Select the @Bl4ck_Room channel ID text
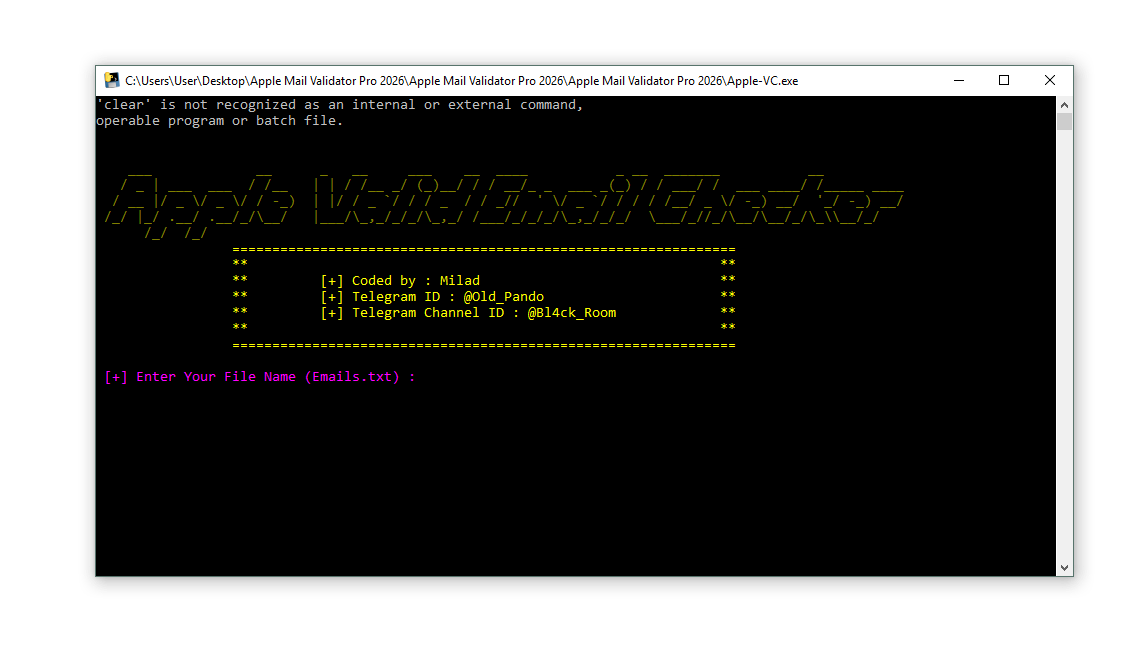1138x654 pixels. click(572, 312)
